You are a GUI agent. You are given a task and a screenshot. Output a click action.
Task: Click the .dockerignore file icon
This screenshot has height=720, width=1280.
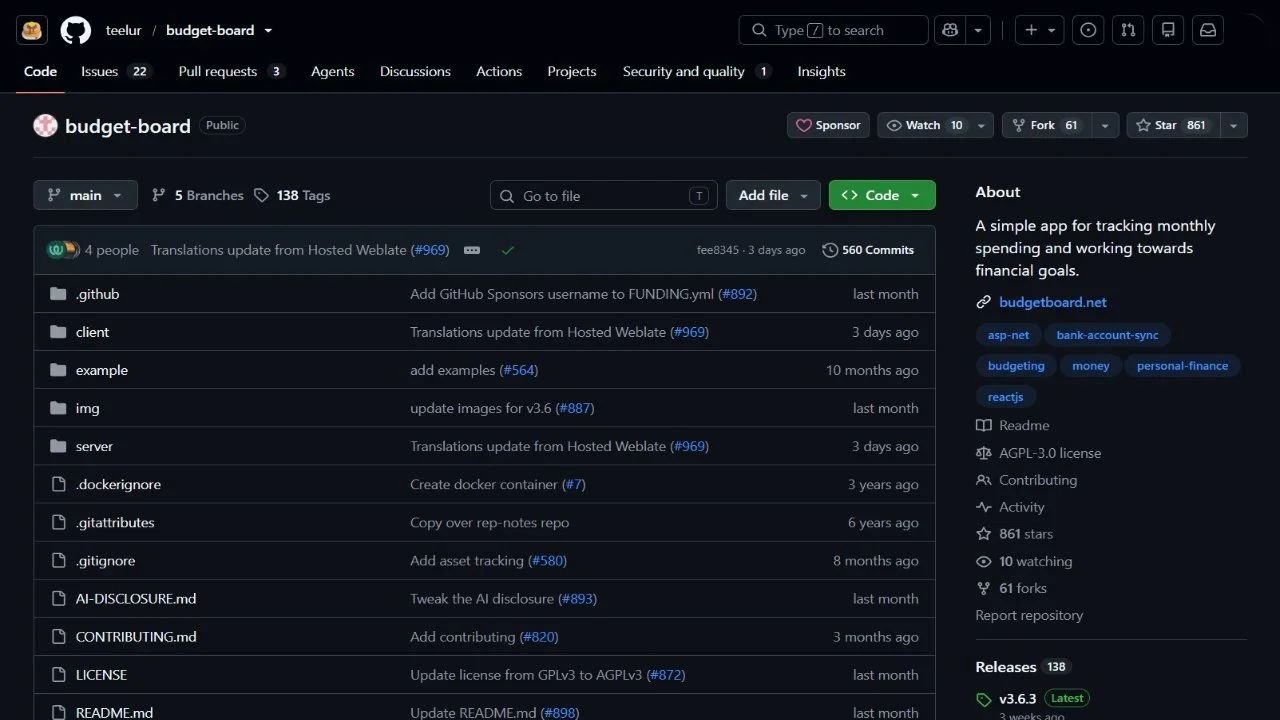click(58, 484)
